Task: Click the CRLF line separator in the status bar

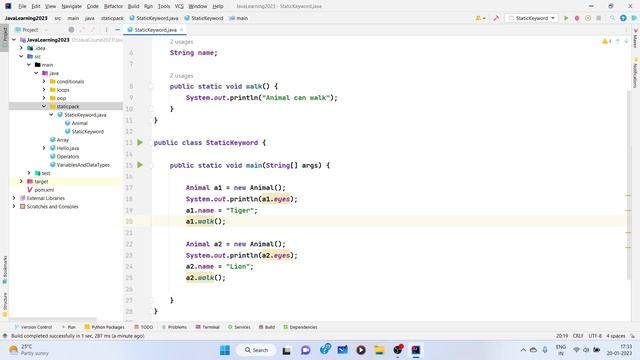Action: pos(578,336)
